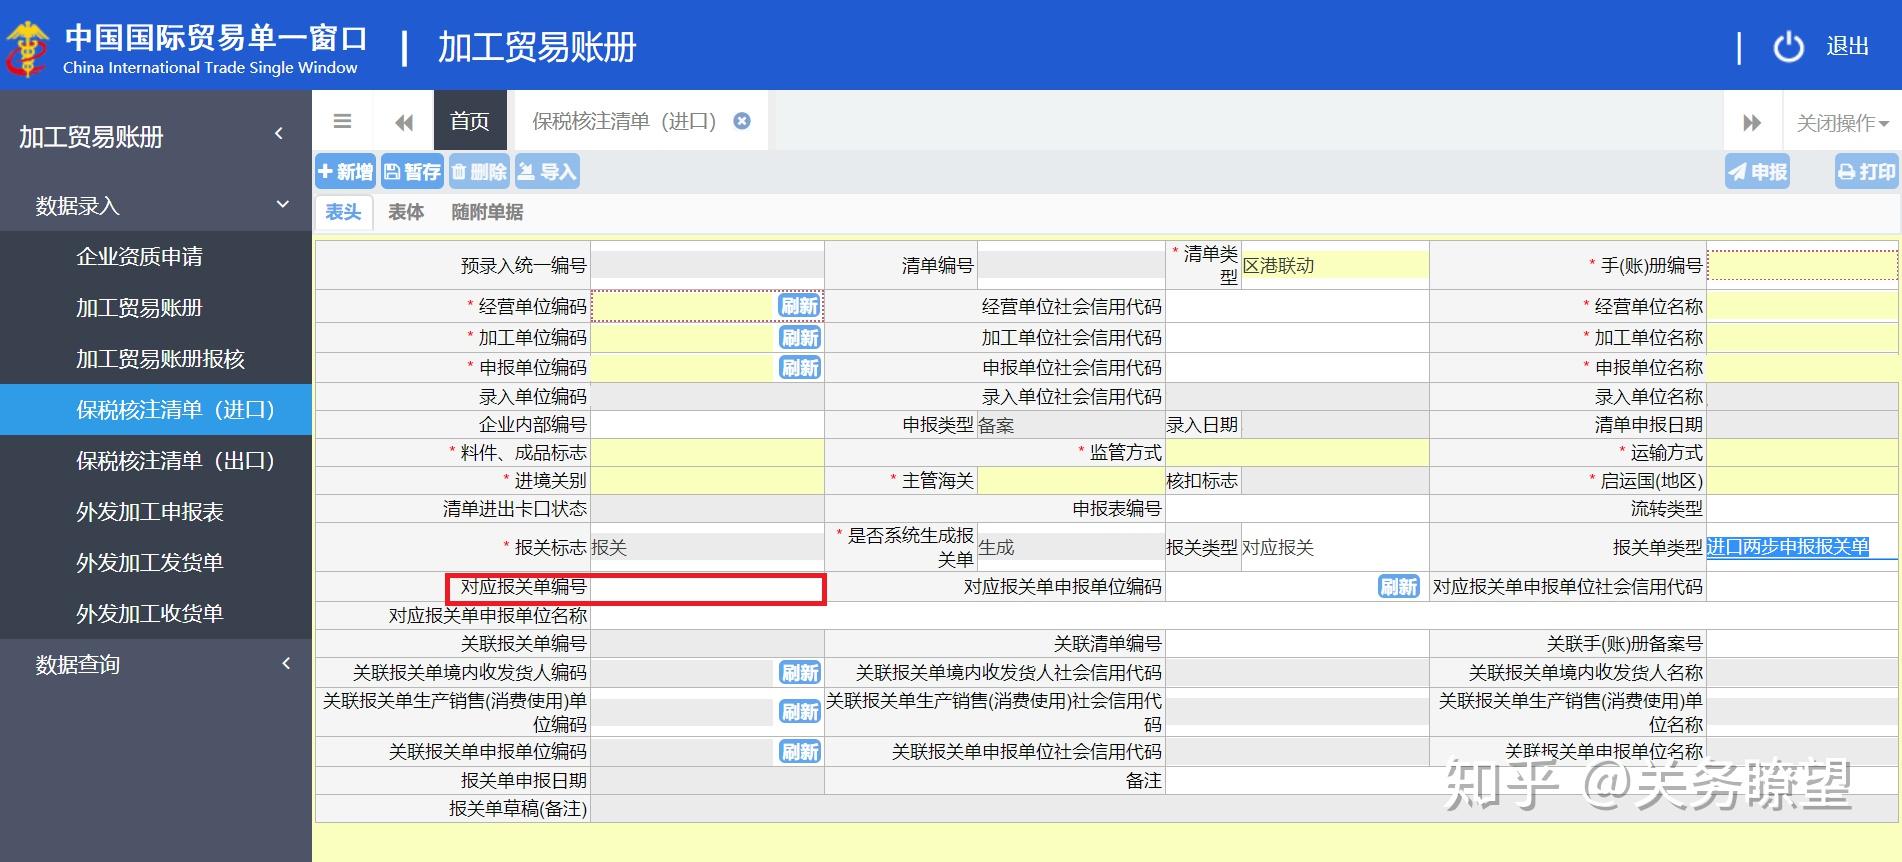Open the 监管方式 field
Screen dimensions: 1902x862
click(x=1297, y=452)
